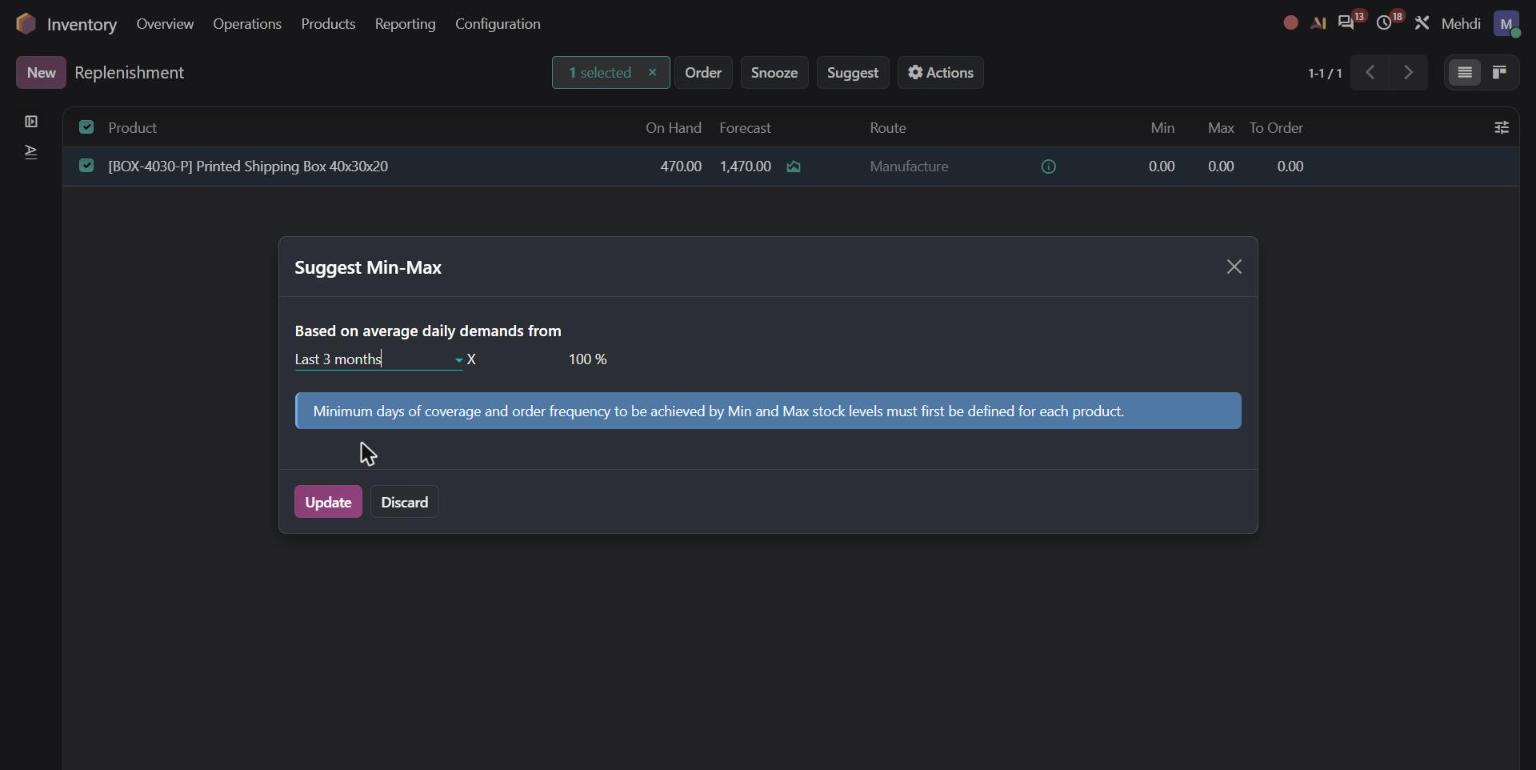
Task: Sort by the Max column header
Action: [x=1221, y=127]
